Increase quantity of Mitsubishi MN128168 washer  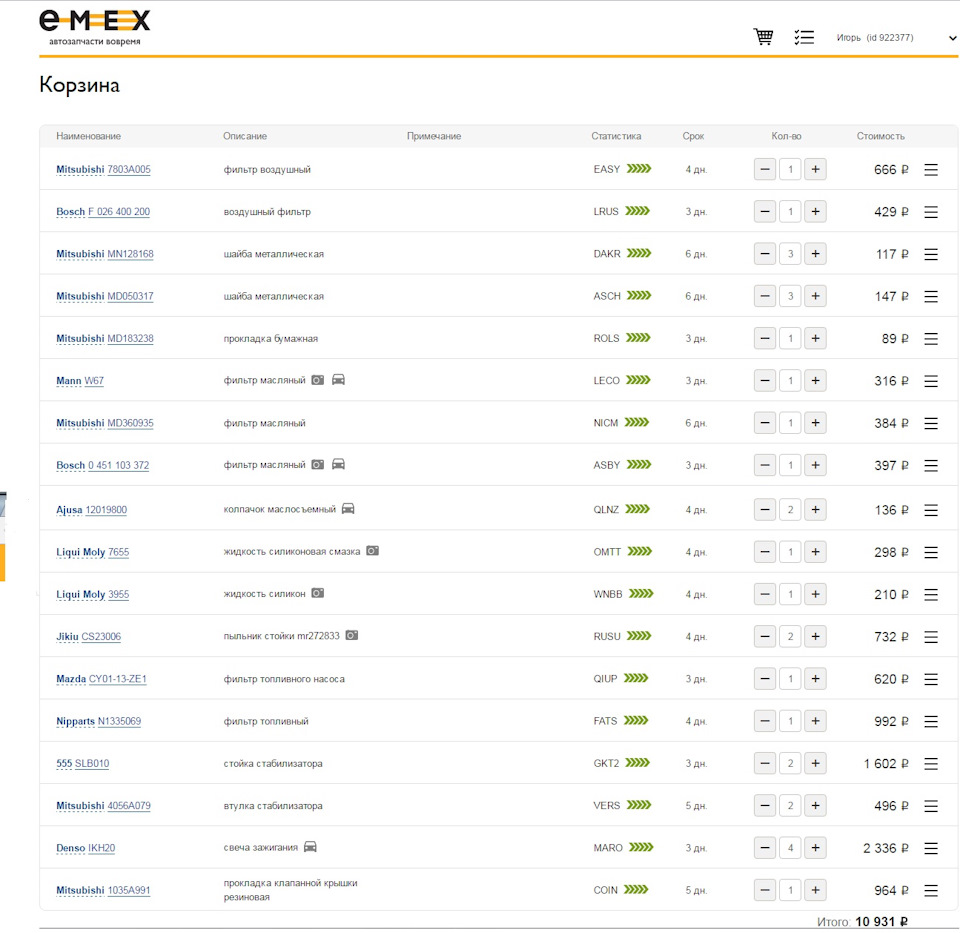[x=816, y=253]
